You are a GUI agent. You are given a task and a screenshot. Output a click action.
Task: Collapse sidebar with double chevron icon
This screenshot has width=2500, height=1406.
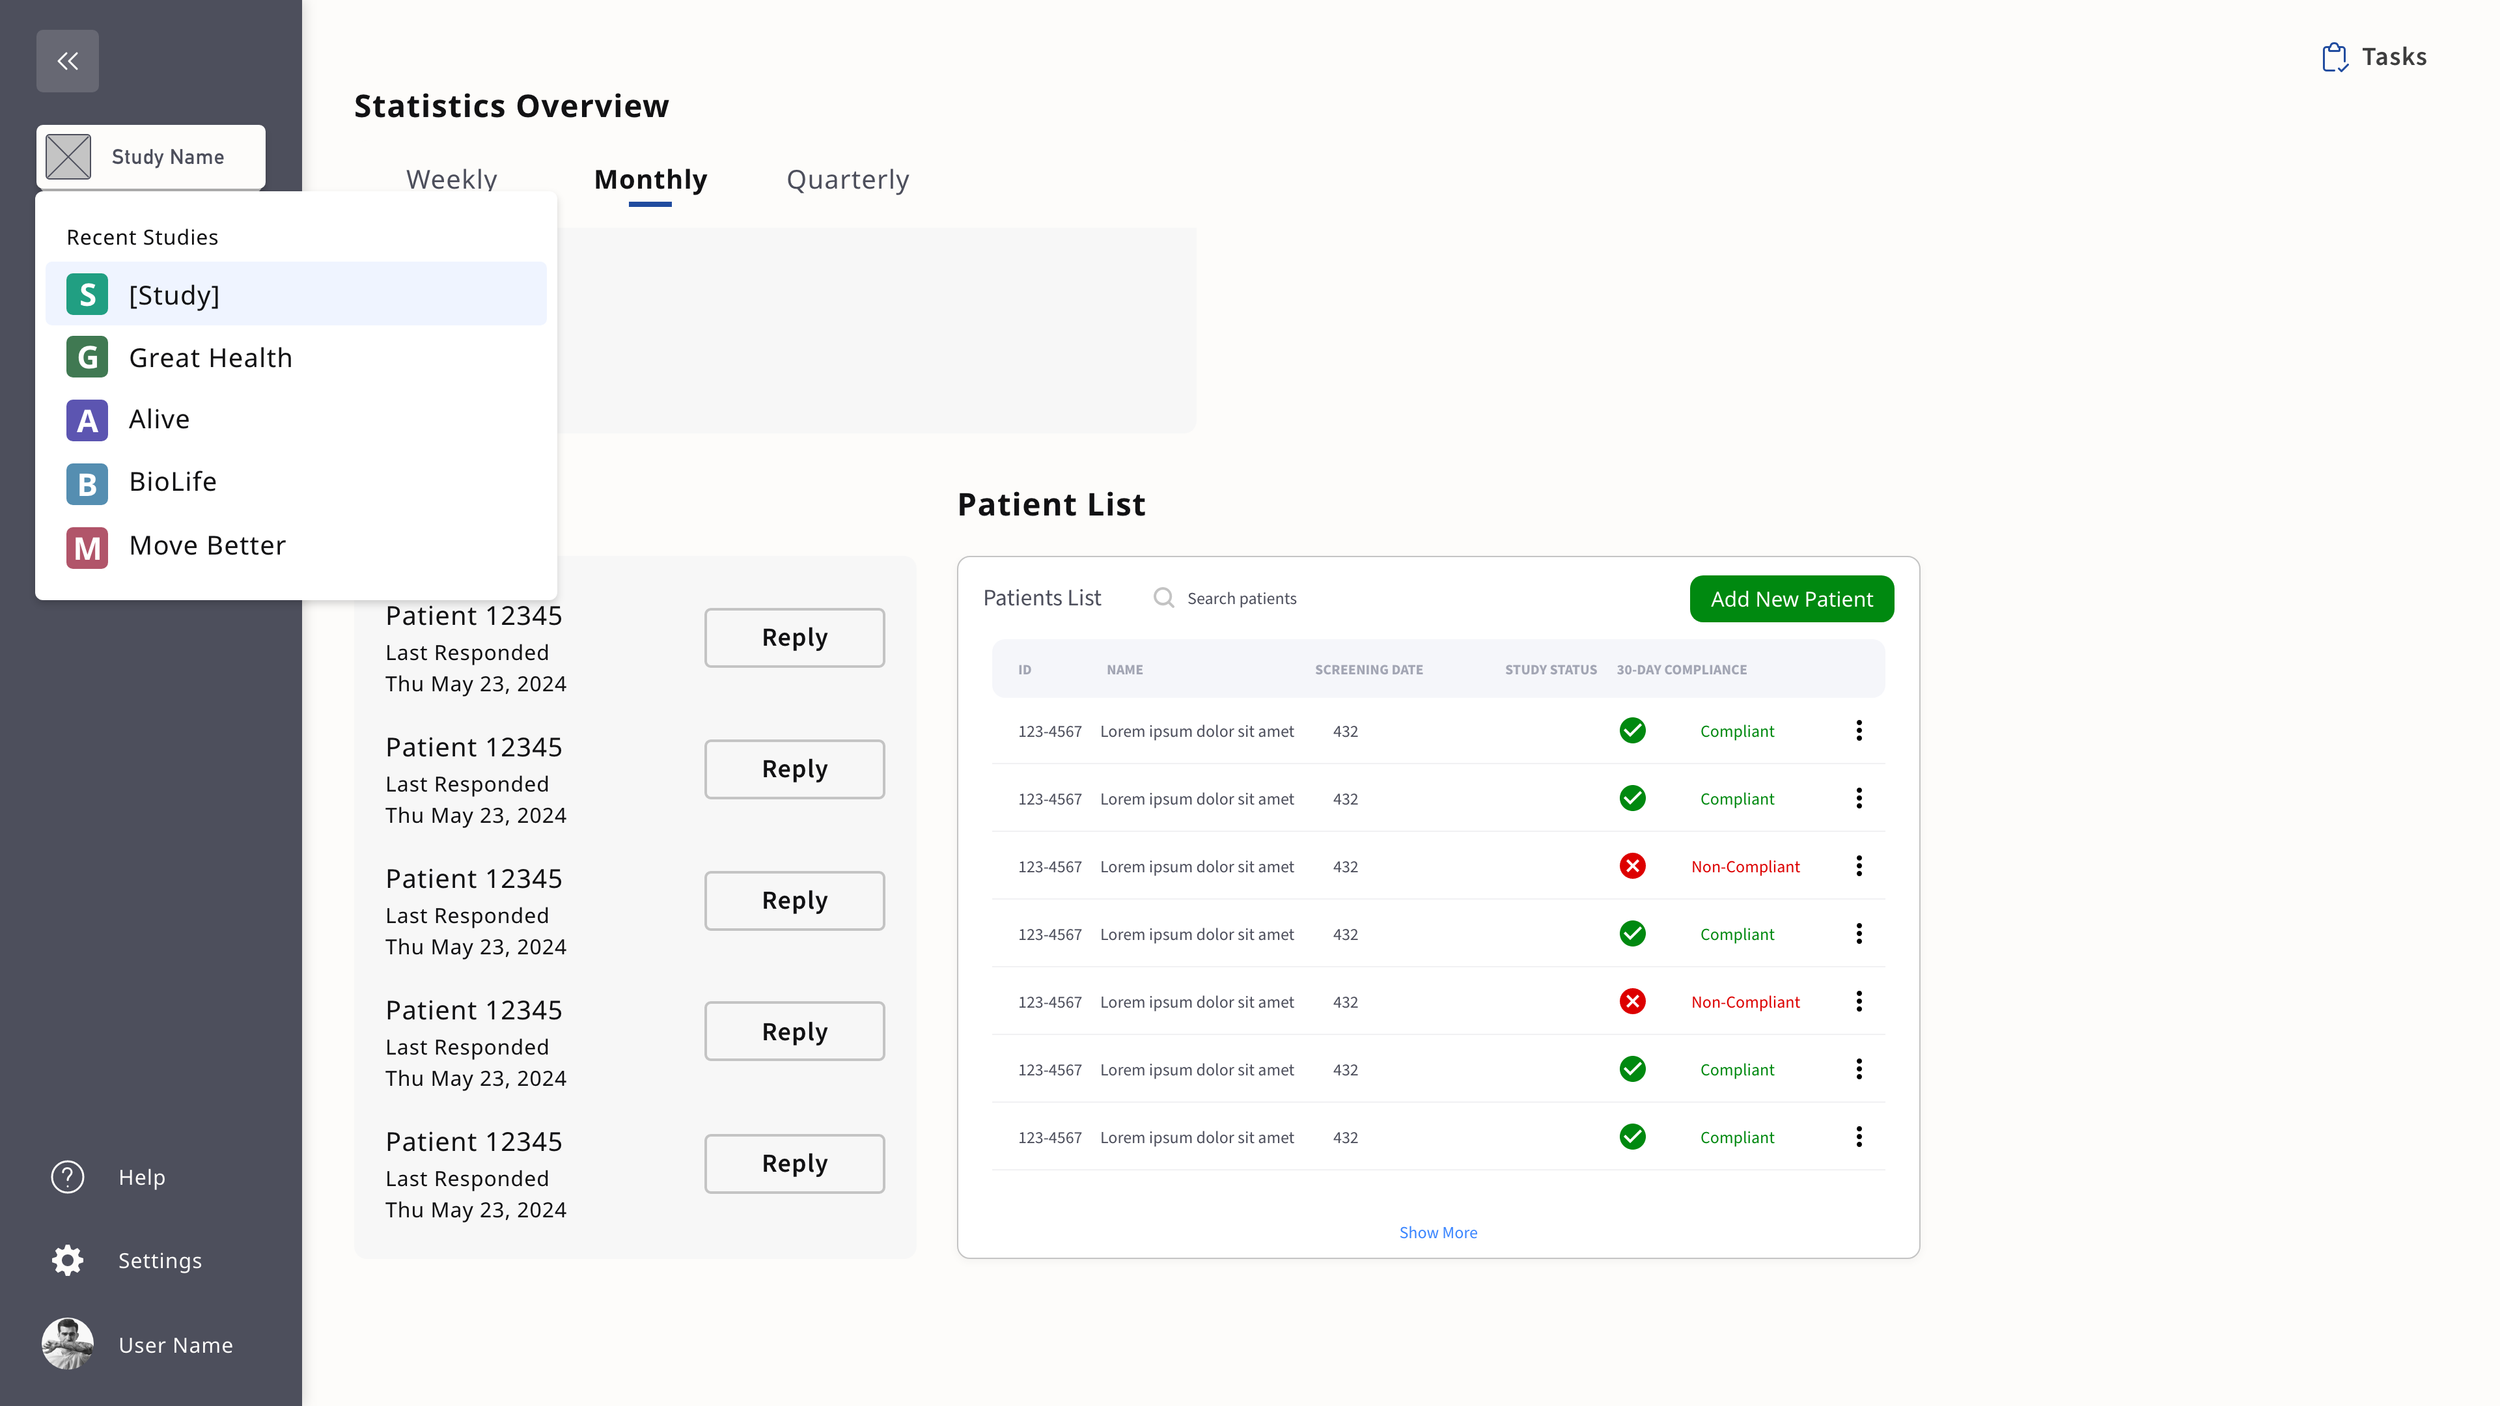[67, 61]
